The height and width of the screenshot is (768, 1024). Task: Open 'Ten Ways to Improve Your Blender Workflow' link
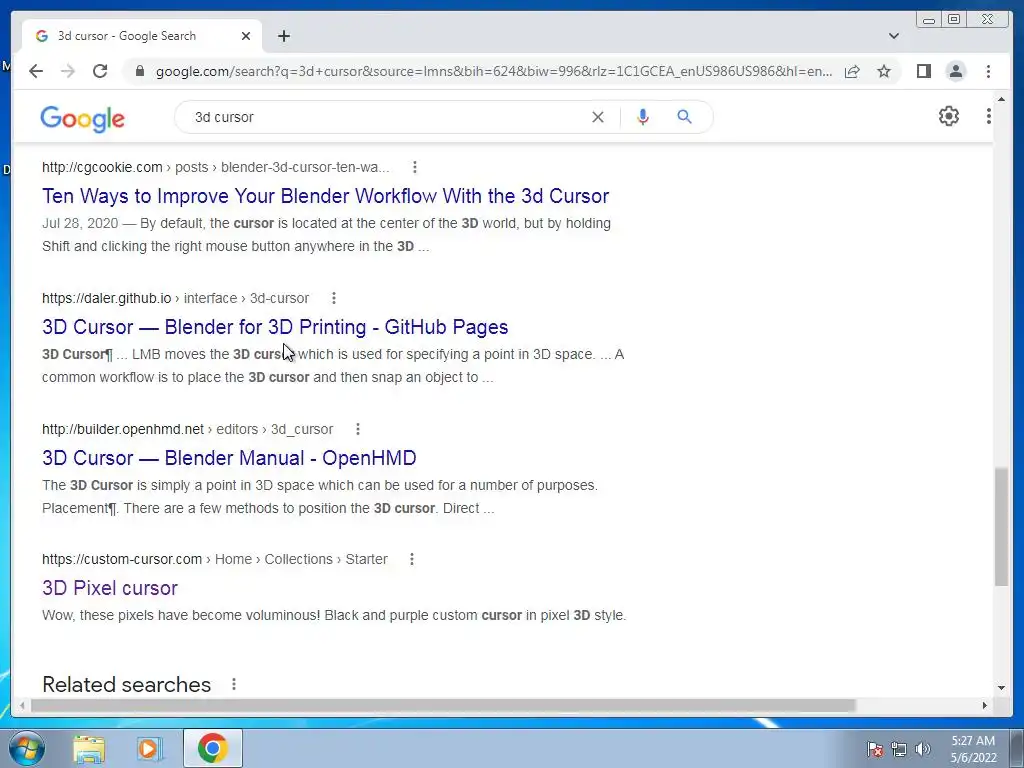pyautogui.click(x=325, y=196)
